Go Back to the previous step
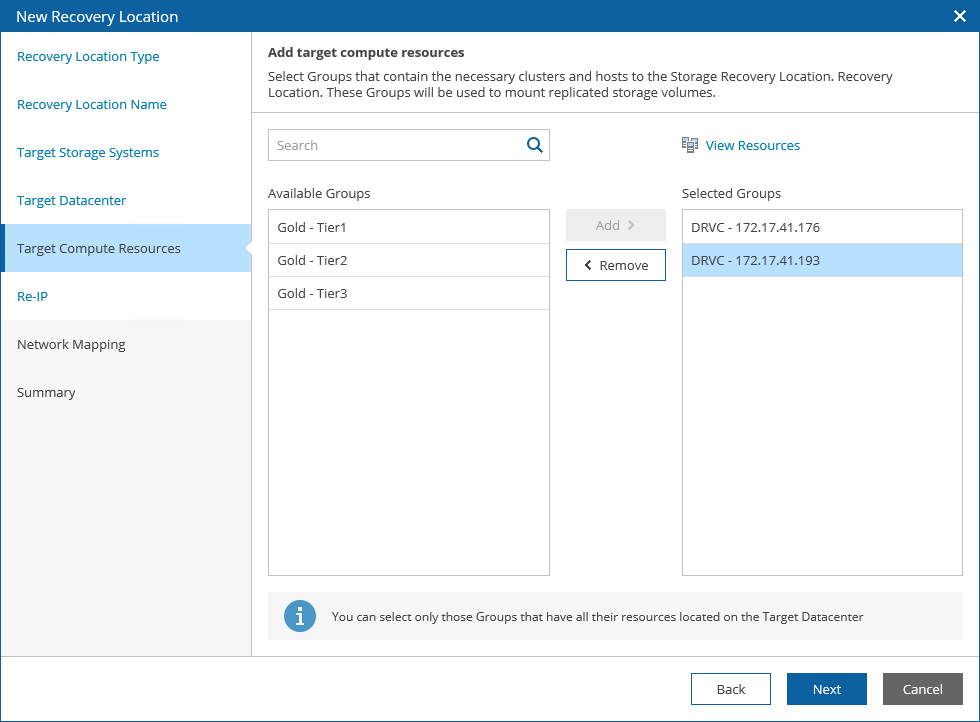The width and height of the screenshot is (980, 722). (730, 689)
